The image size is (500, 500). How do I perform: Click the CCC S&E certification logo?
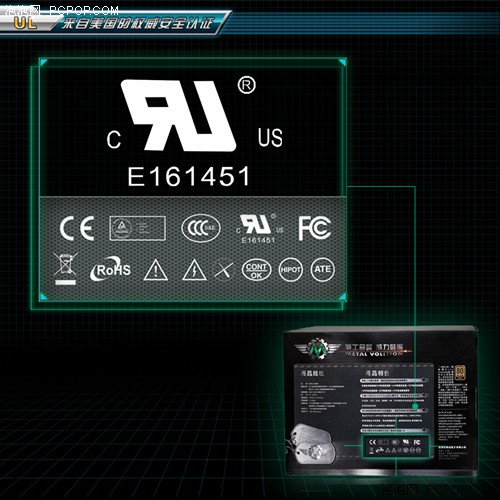(x=201, y=228)
